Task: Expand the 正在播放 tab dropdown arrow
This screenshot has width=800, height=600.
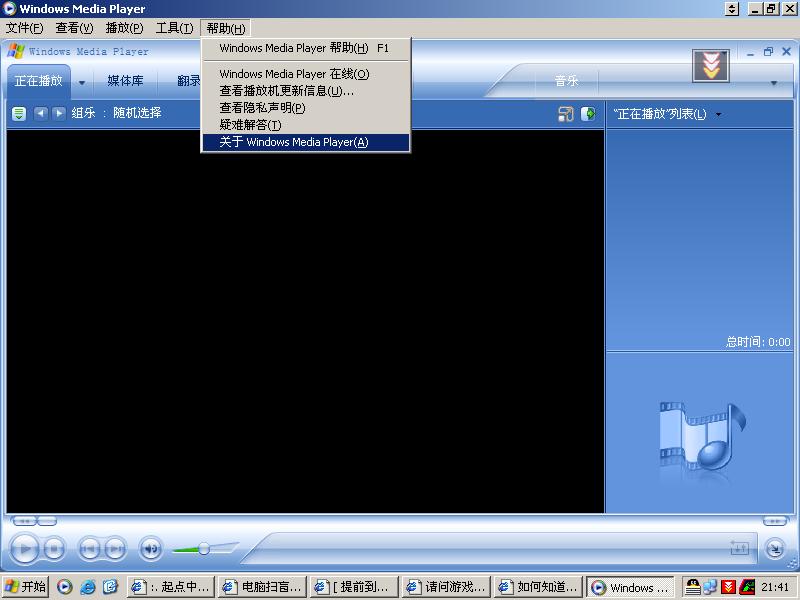Action: tap(82, 82)
